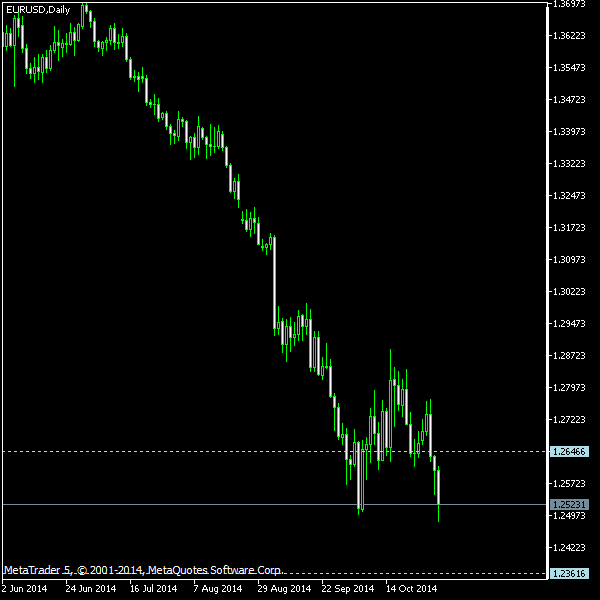The height and width of the screenshot is (600, 600).
Task: Click the 22 Sep 2014 date label
Action: (x=348, y=589)
